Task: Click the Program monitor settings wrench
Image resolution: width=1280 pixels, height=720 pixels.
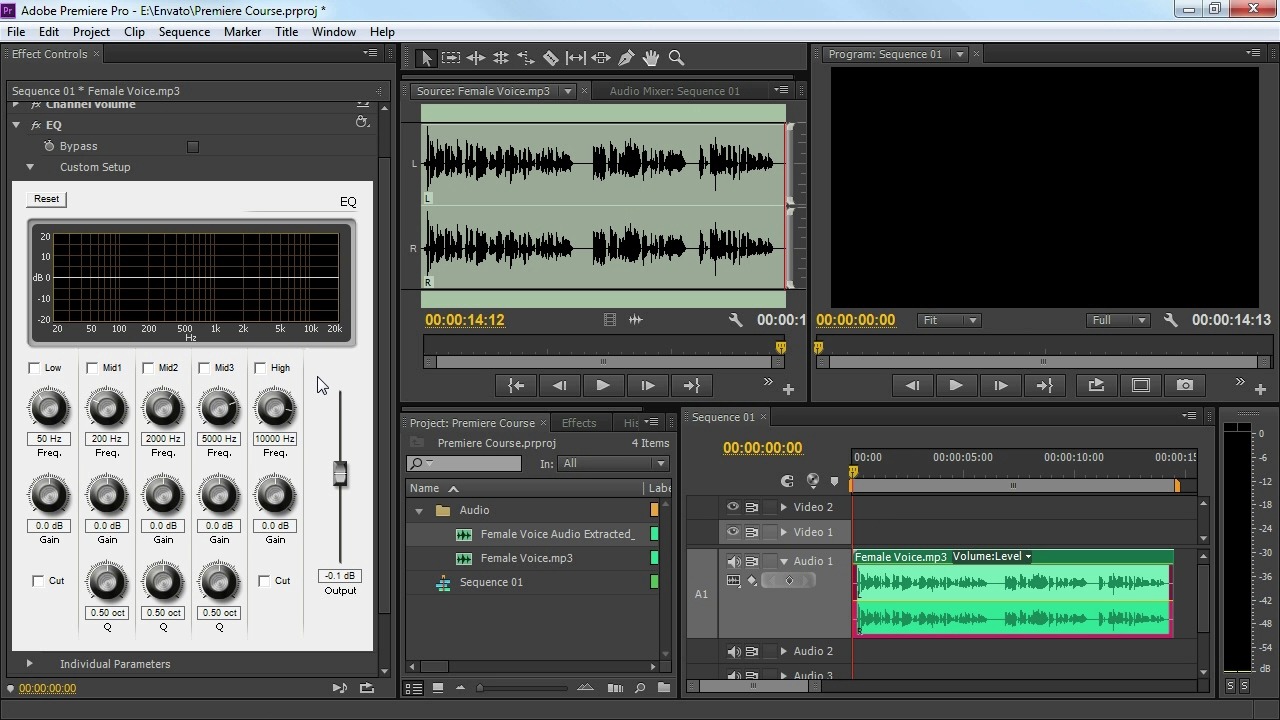Action: pos(1170,320)
